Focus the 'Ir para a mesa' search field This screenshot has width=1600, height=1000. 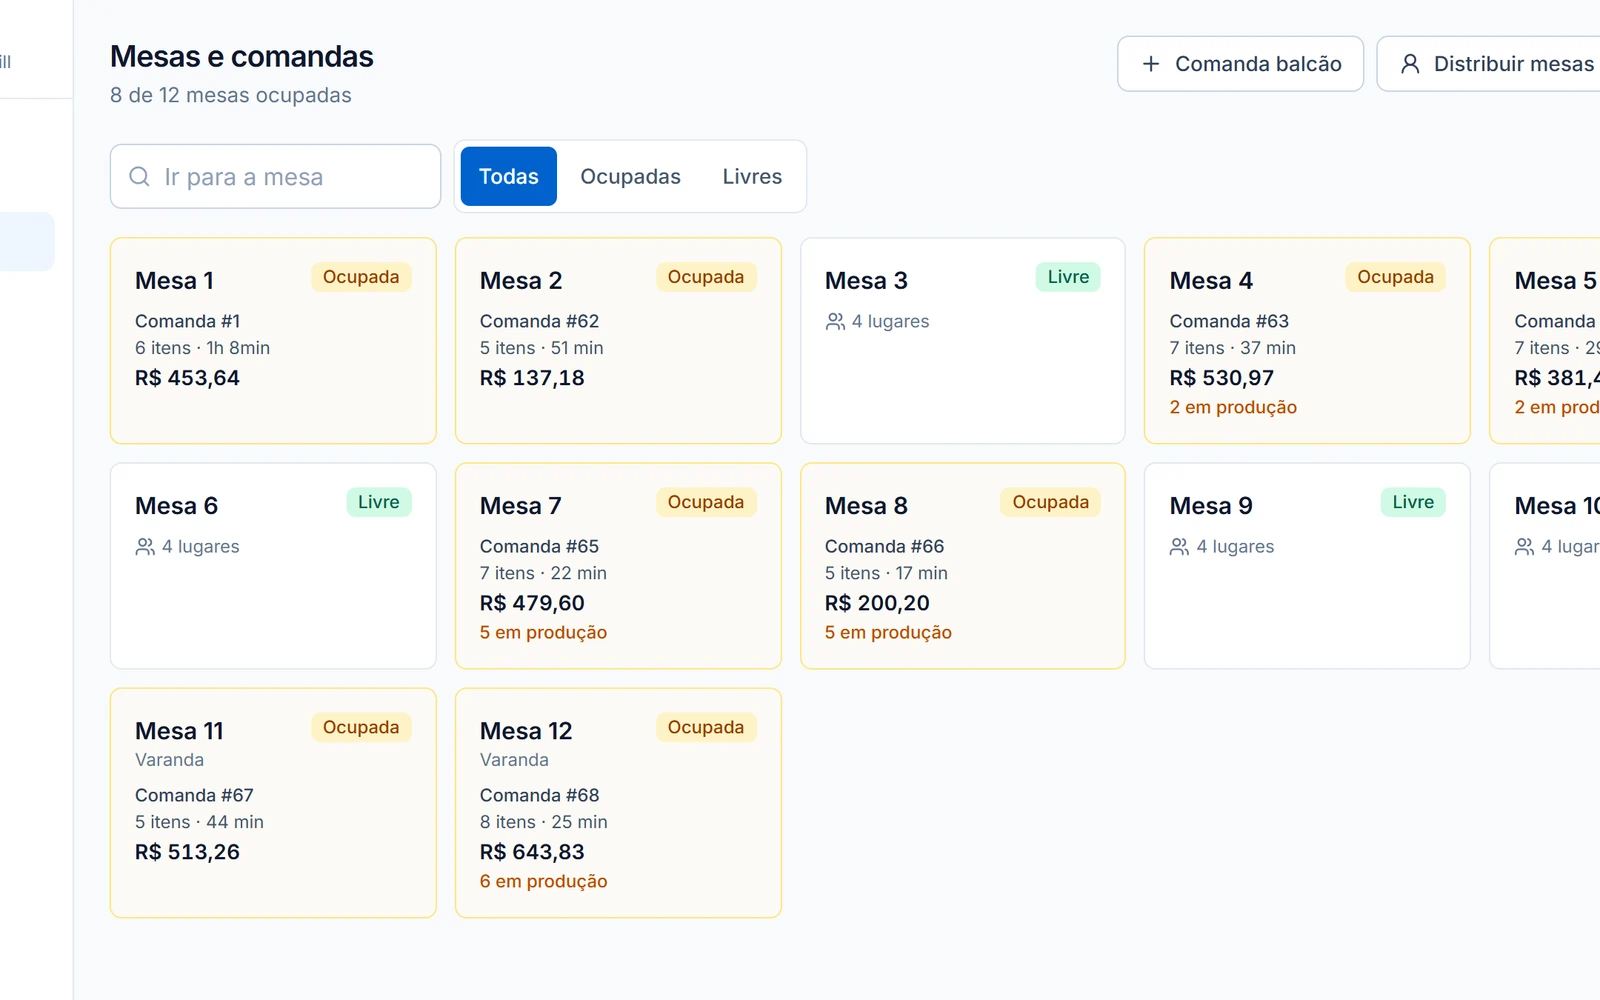(275, 177)
